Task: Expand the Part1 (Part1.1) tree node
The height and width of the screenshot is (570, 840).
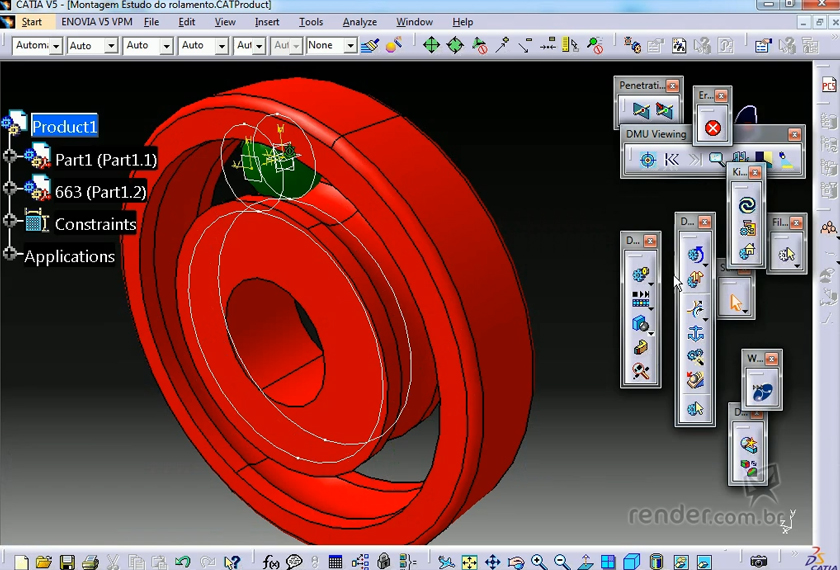Action: click(11, 157)
